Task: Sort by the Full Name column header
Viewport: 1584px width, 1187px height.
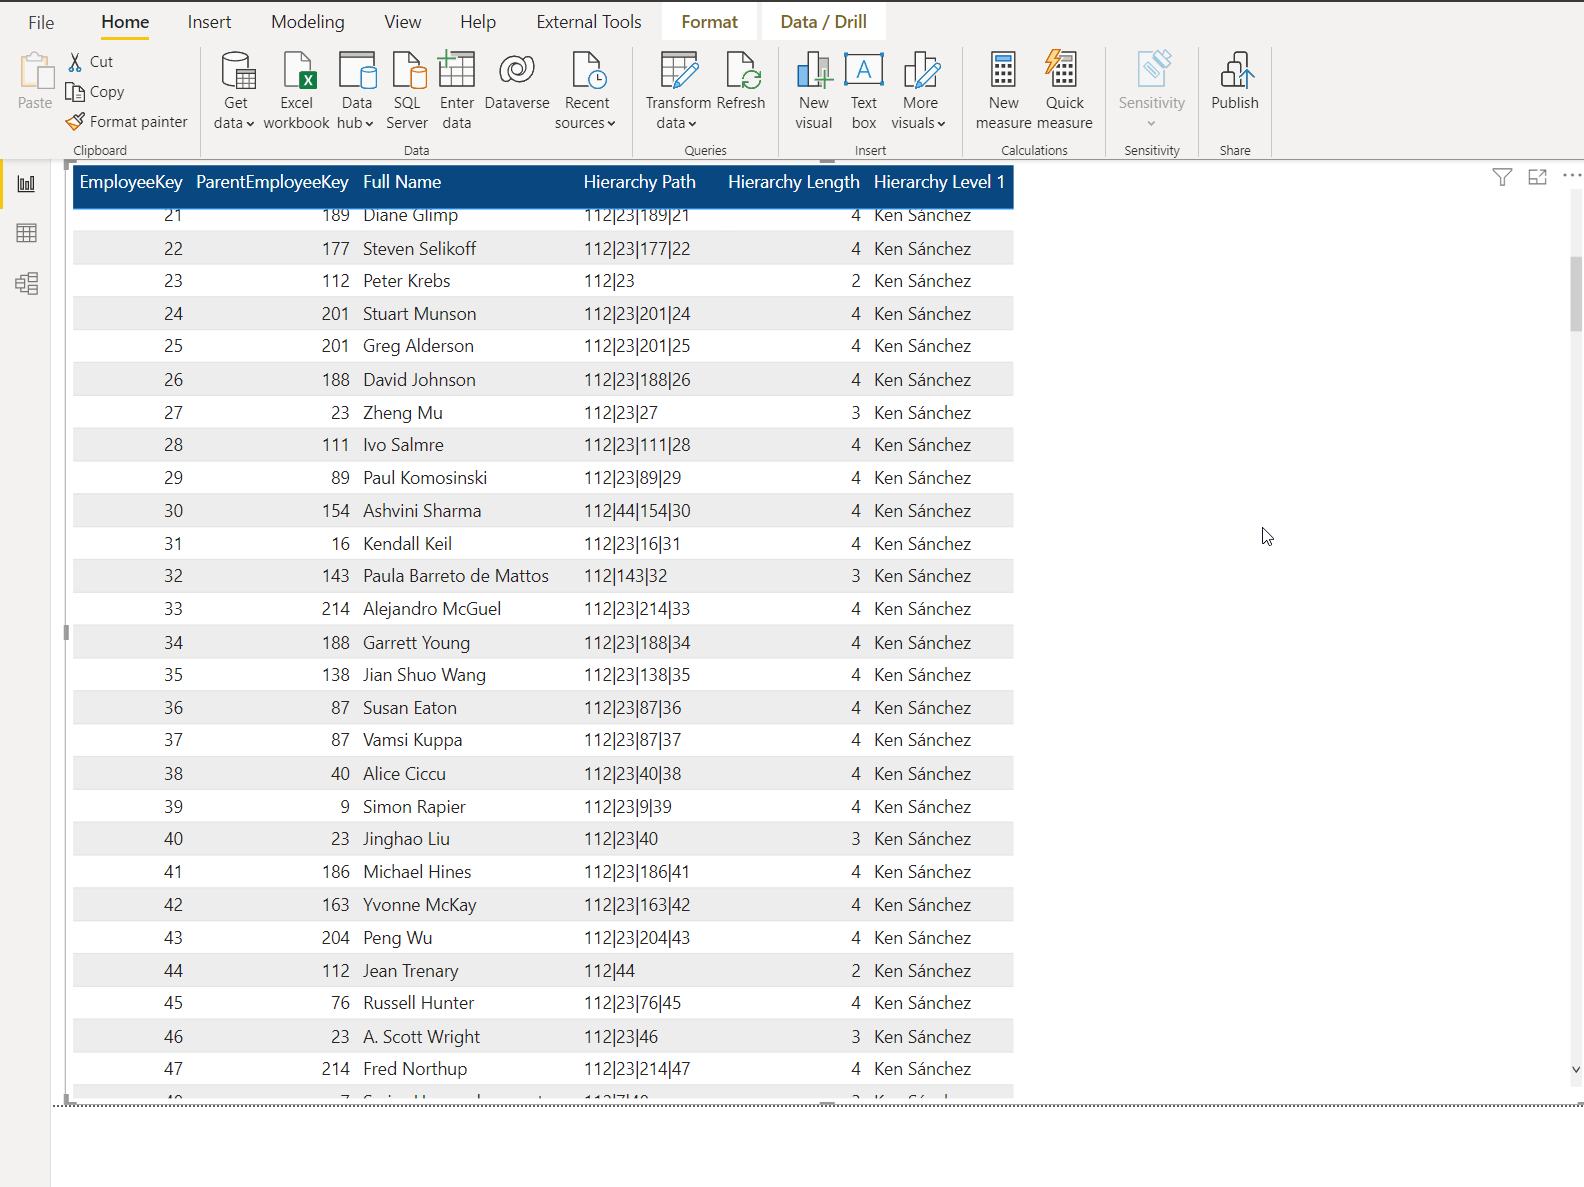Action: pyautogui.click(x=402, y=182)
